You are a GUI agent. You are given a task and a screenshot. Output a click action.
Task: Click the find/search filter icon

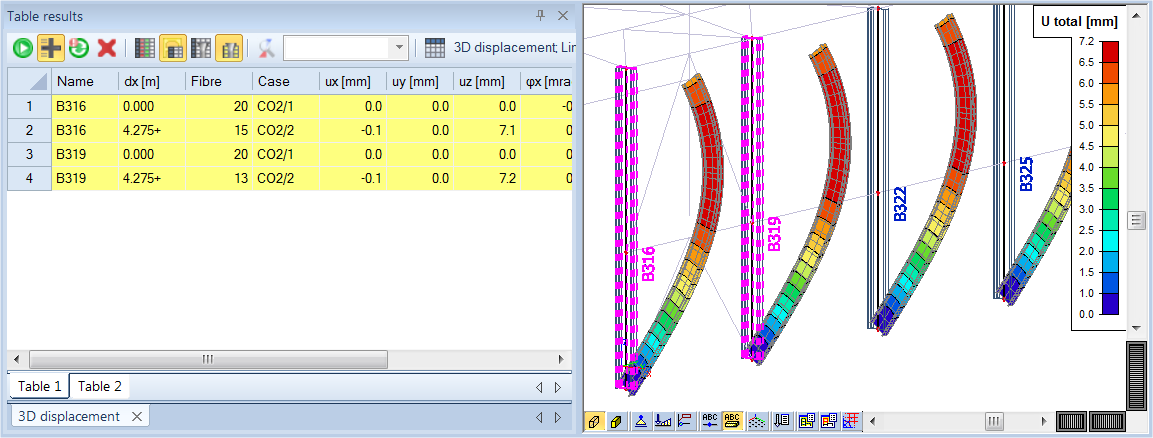(x=266, y=48)
